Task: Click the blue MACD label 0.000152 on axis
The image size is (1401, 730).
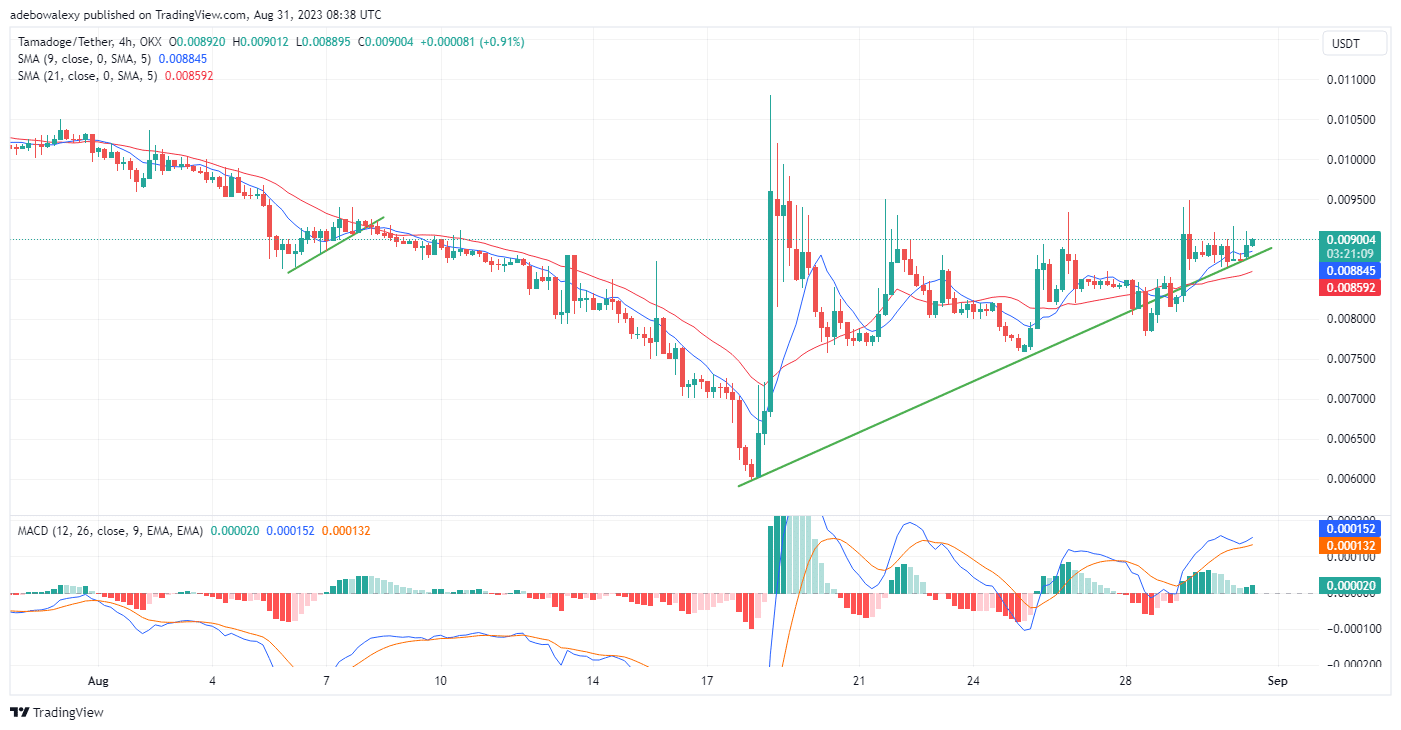Action: point(1351,529)
